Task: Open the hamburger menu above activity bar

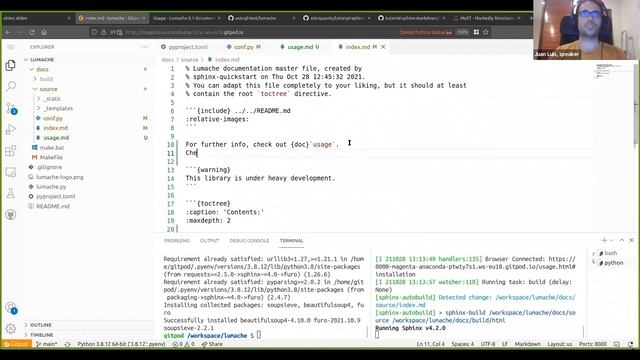Action: pyautogui.click(x=11, y=47)
